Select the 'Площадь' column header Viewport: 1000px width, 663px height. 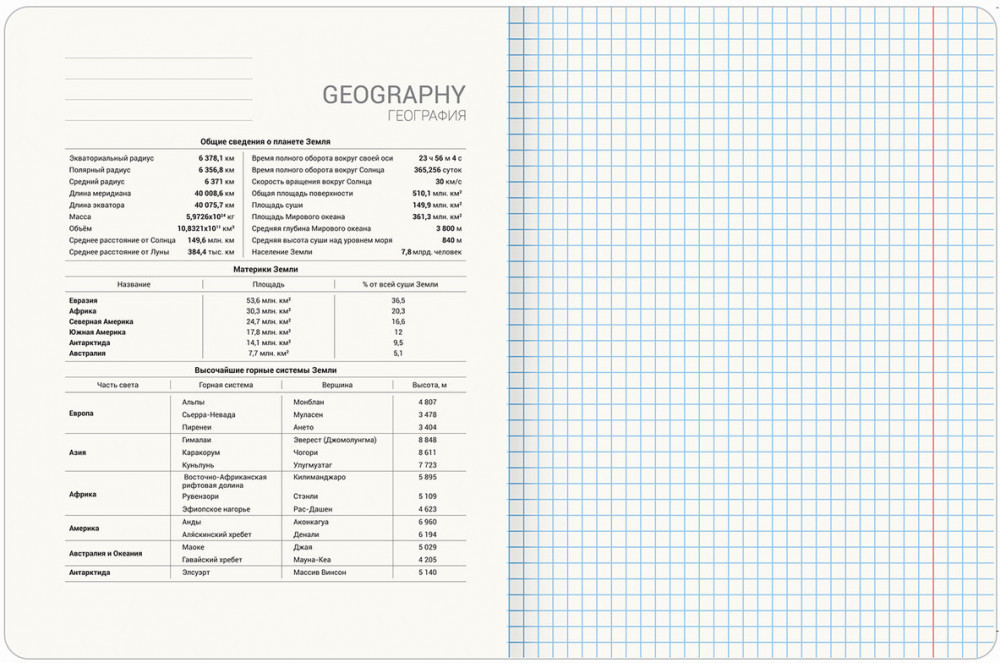pyautogui.click(x=268, y=285)
